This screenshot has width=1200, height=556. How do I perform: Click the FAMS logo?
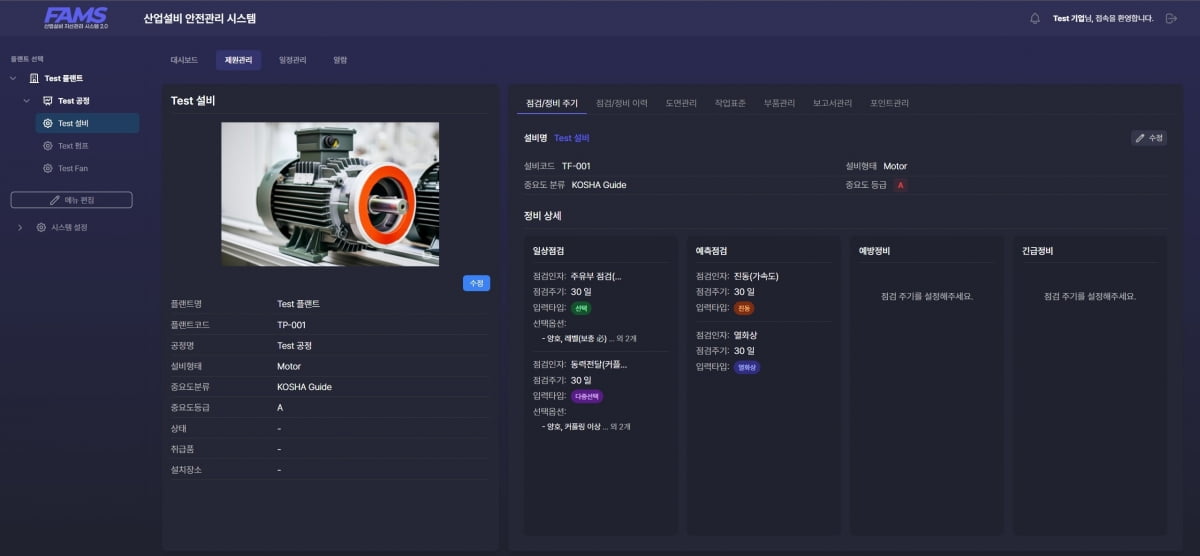coord(76,18)
